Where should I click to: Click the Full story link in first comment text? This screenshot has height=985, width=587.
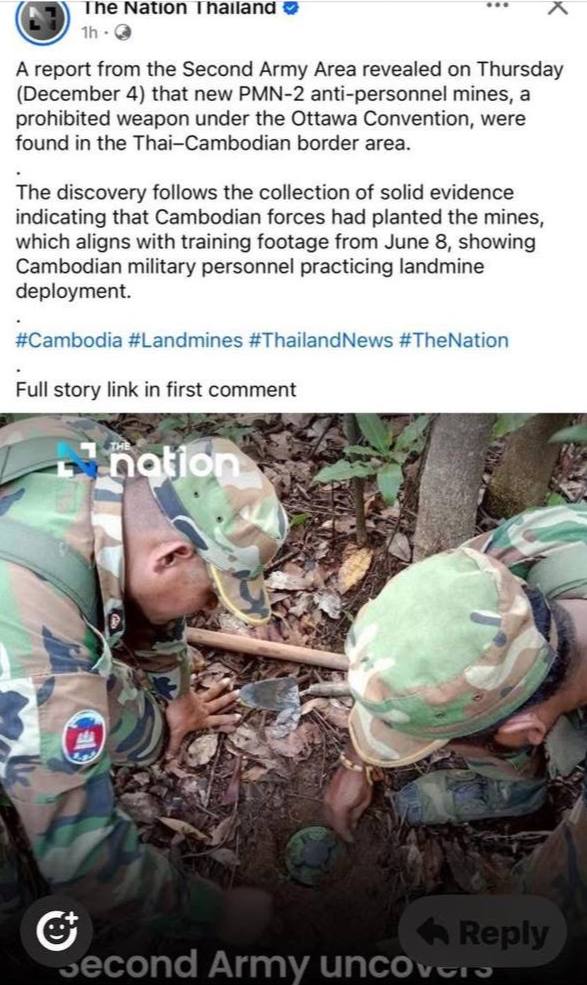pos(156,389)
